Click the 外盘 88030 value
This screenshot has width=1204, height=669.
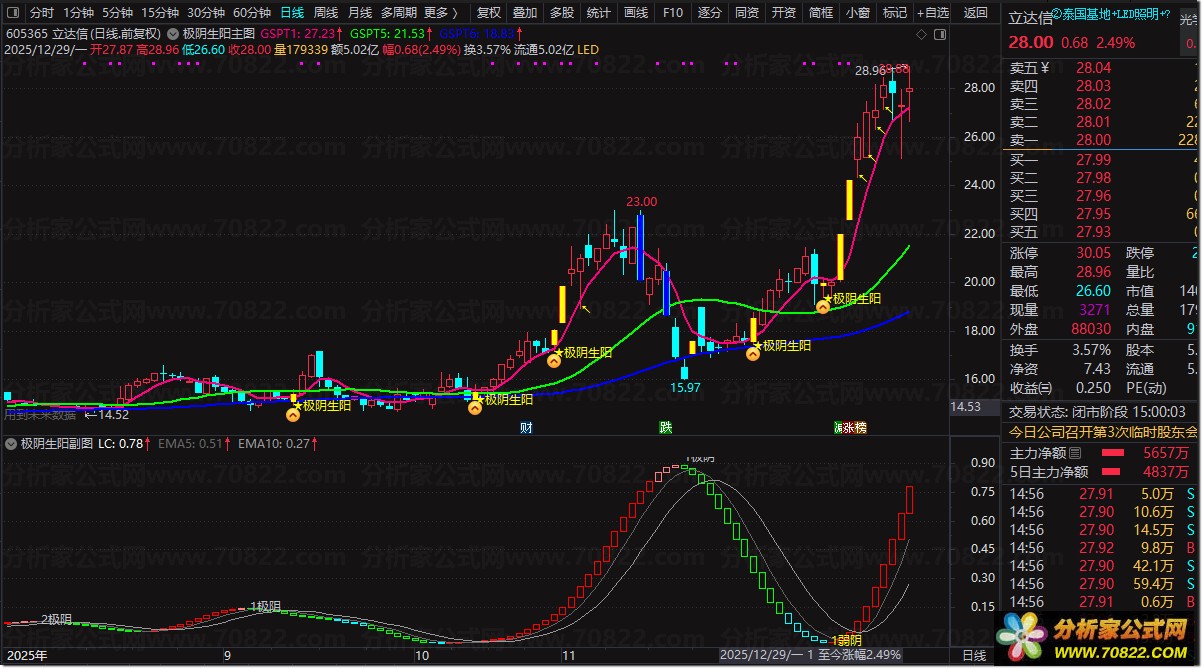1090,329
